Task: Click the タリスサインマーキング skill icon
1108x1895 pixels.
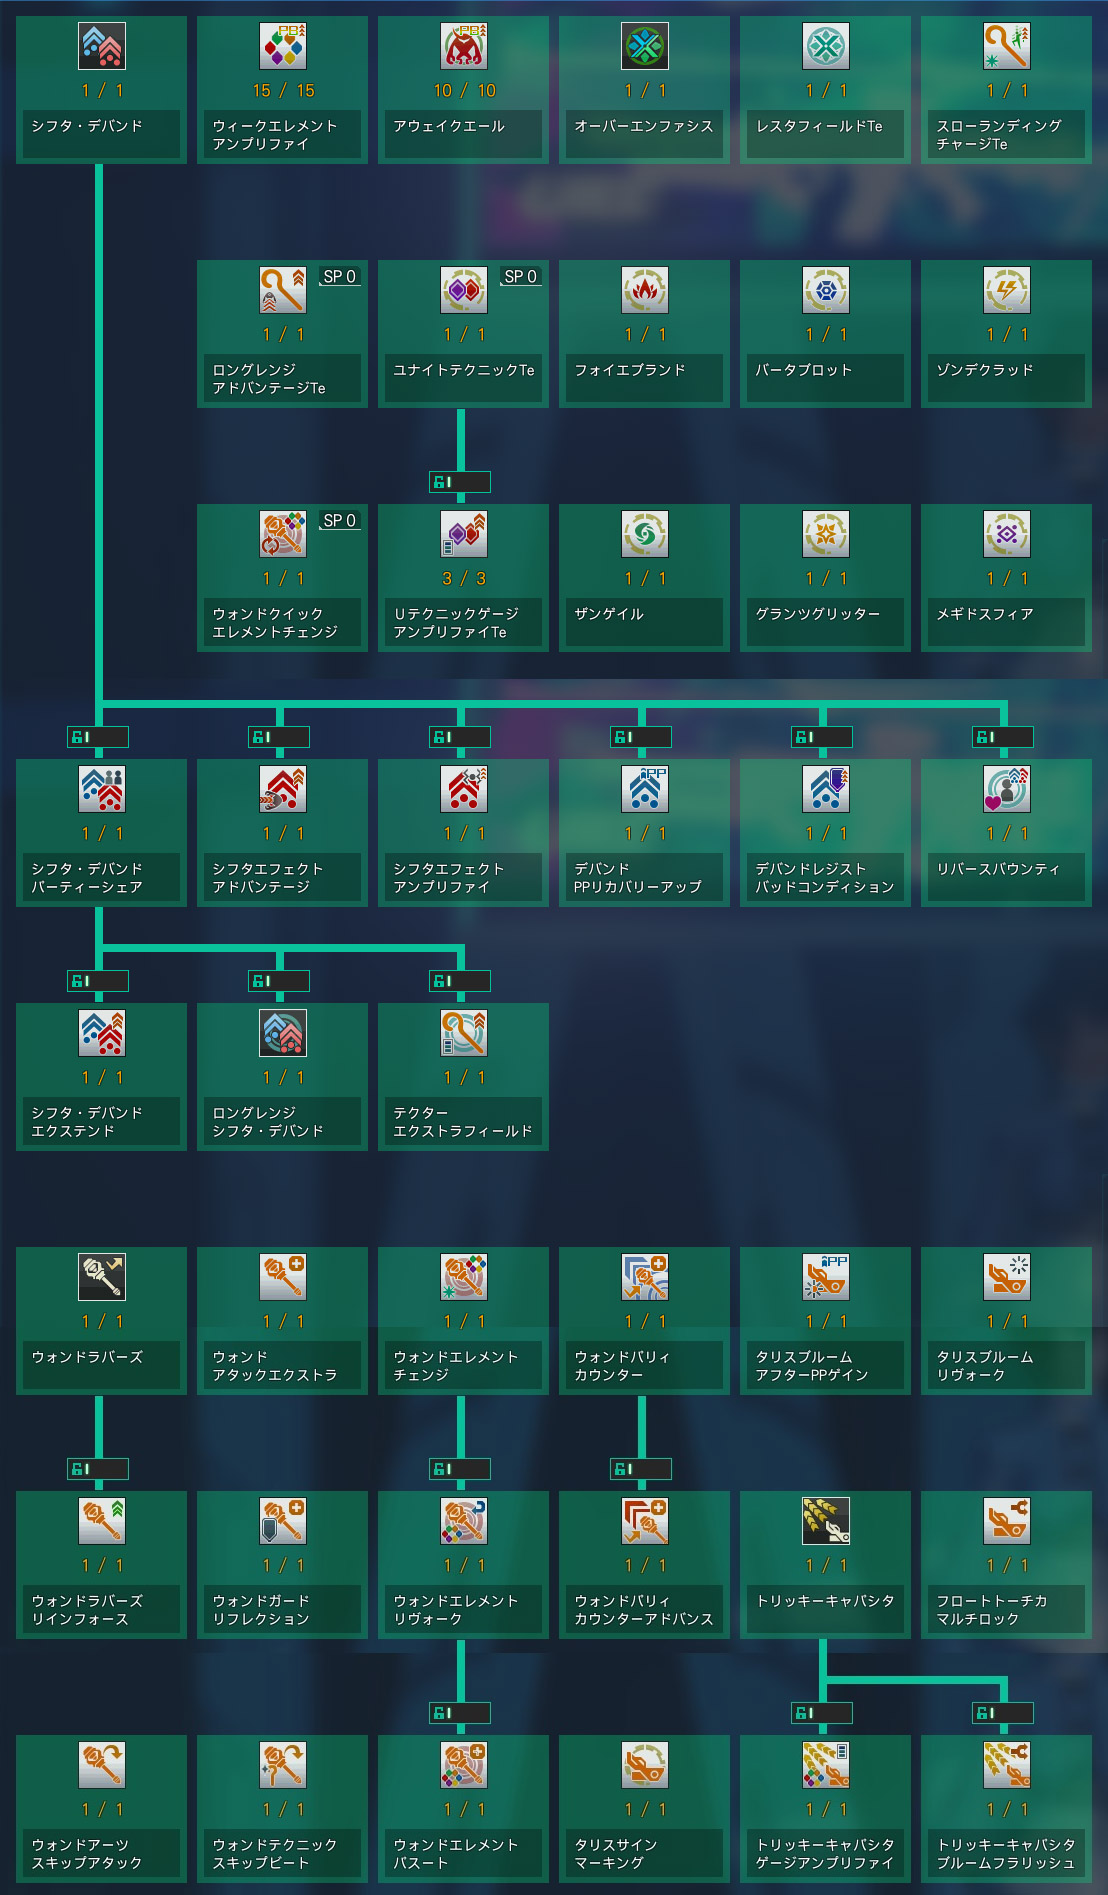Action: (645, 1765)
